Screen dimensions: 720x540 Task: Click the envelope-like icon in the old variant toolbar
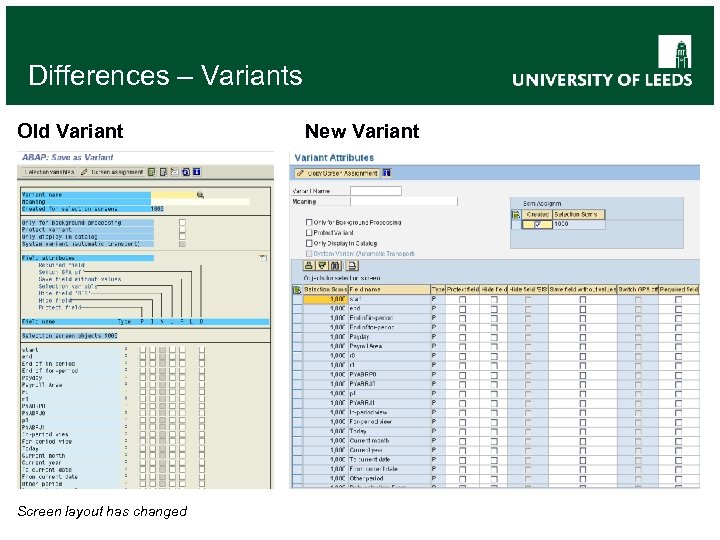pos(174,172)
